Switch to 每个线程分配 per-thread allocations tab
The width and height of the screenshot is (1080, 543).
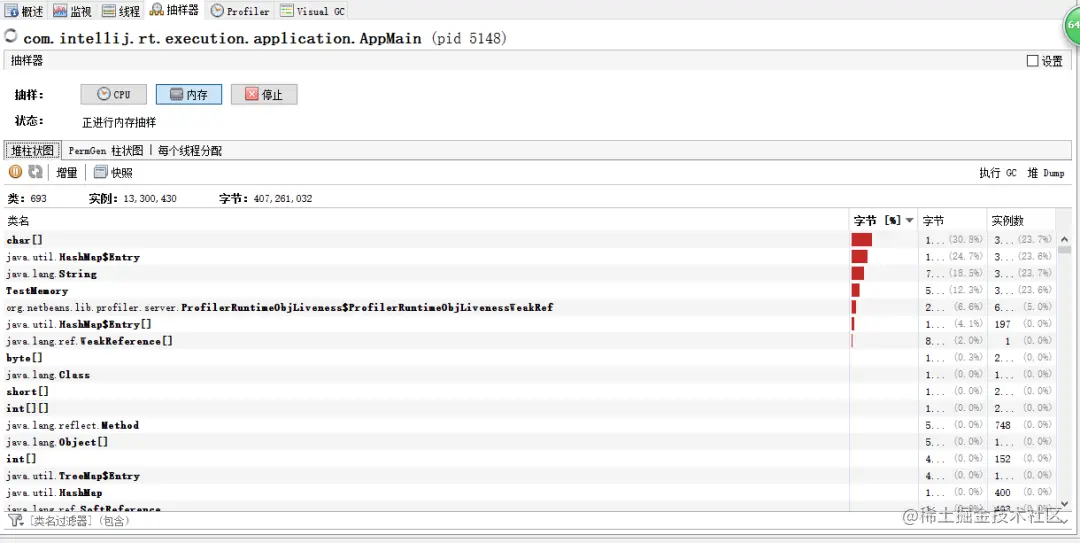click(189, 150)
